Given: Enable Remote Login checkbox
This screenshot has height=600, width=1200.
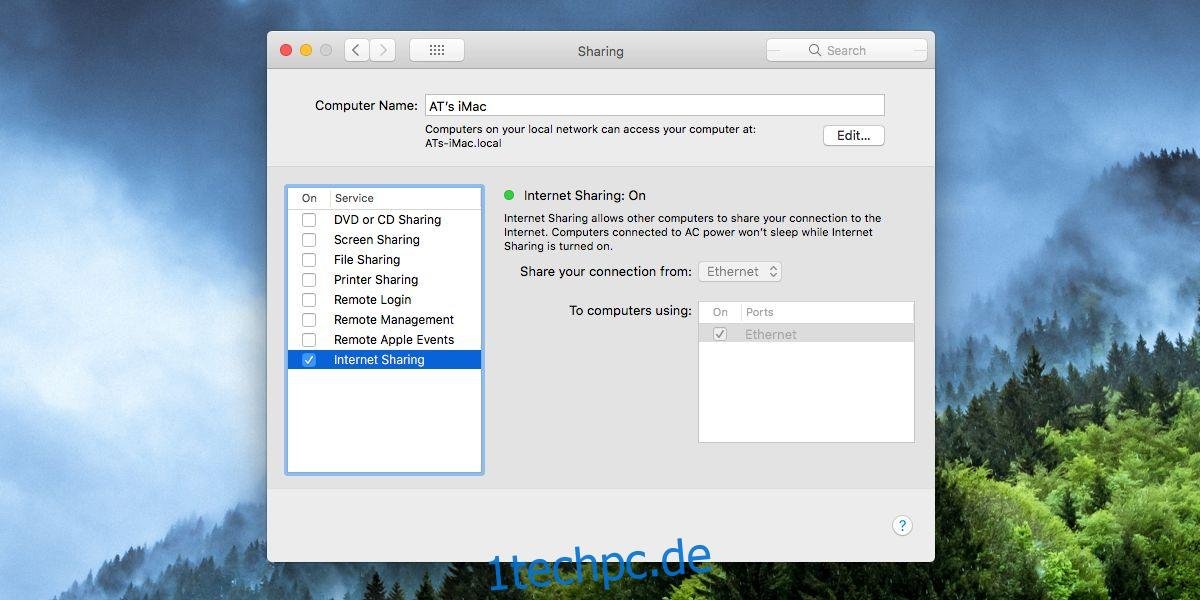Looking at the screenshot, I should point(309,300).
